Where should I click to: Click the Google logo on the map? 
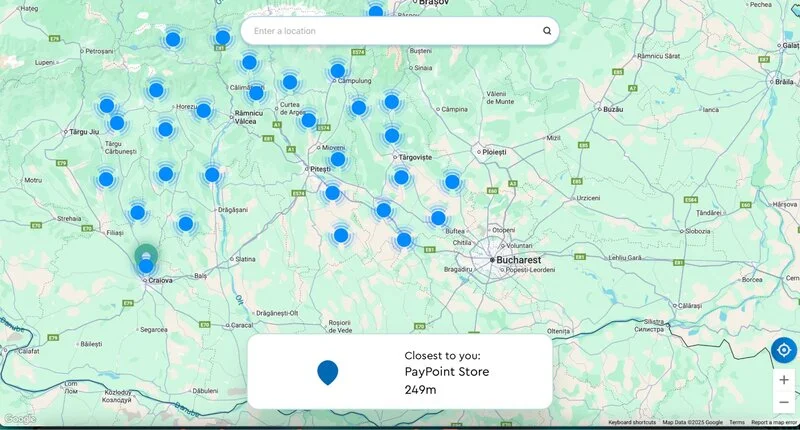20,419
